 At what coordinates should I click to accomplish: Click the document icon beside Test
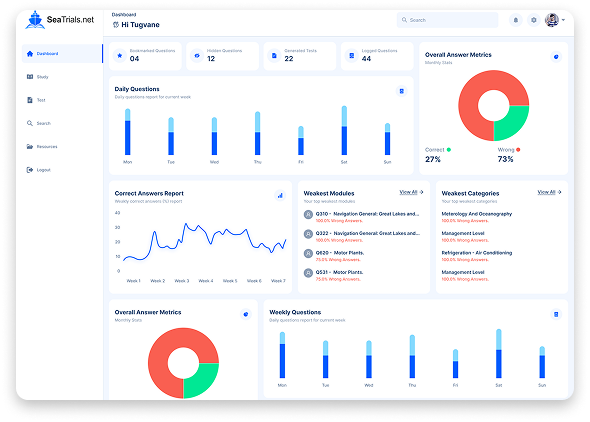click(30, 100)
